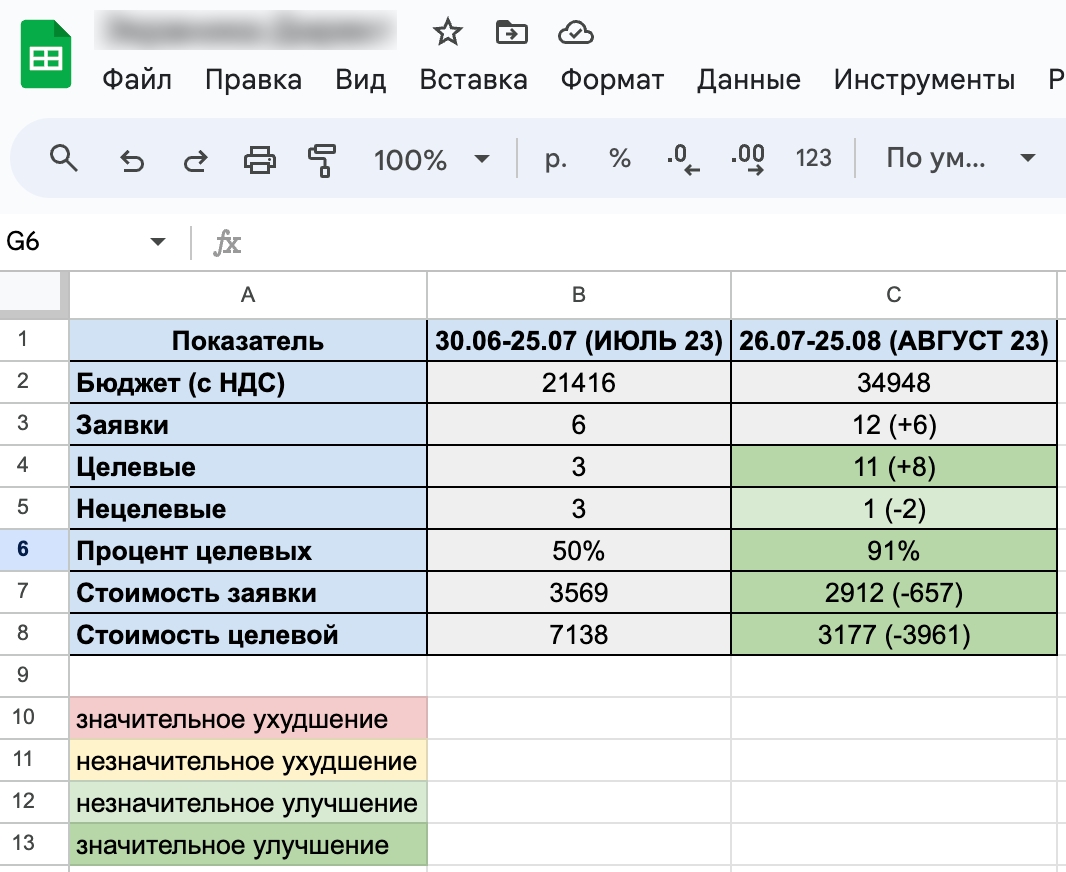Click the move to folder icon
Image resolution: width=1066 pixels, height=872 pixels.
pos(512,33)
